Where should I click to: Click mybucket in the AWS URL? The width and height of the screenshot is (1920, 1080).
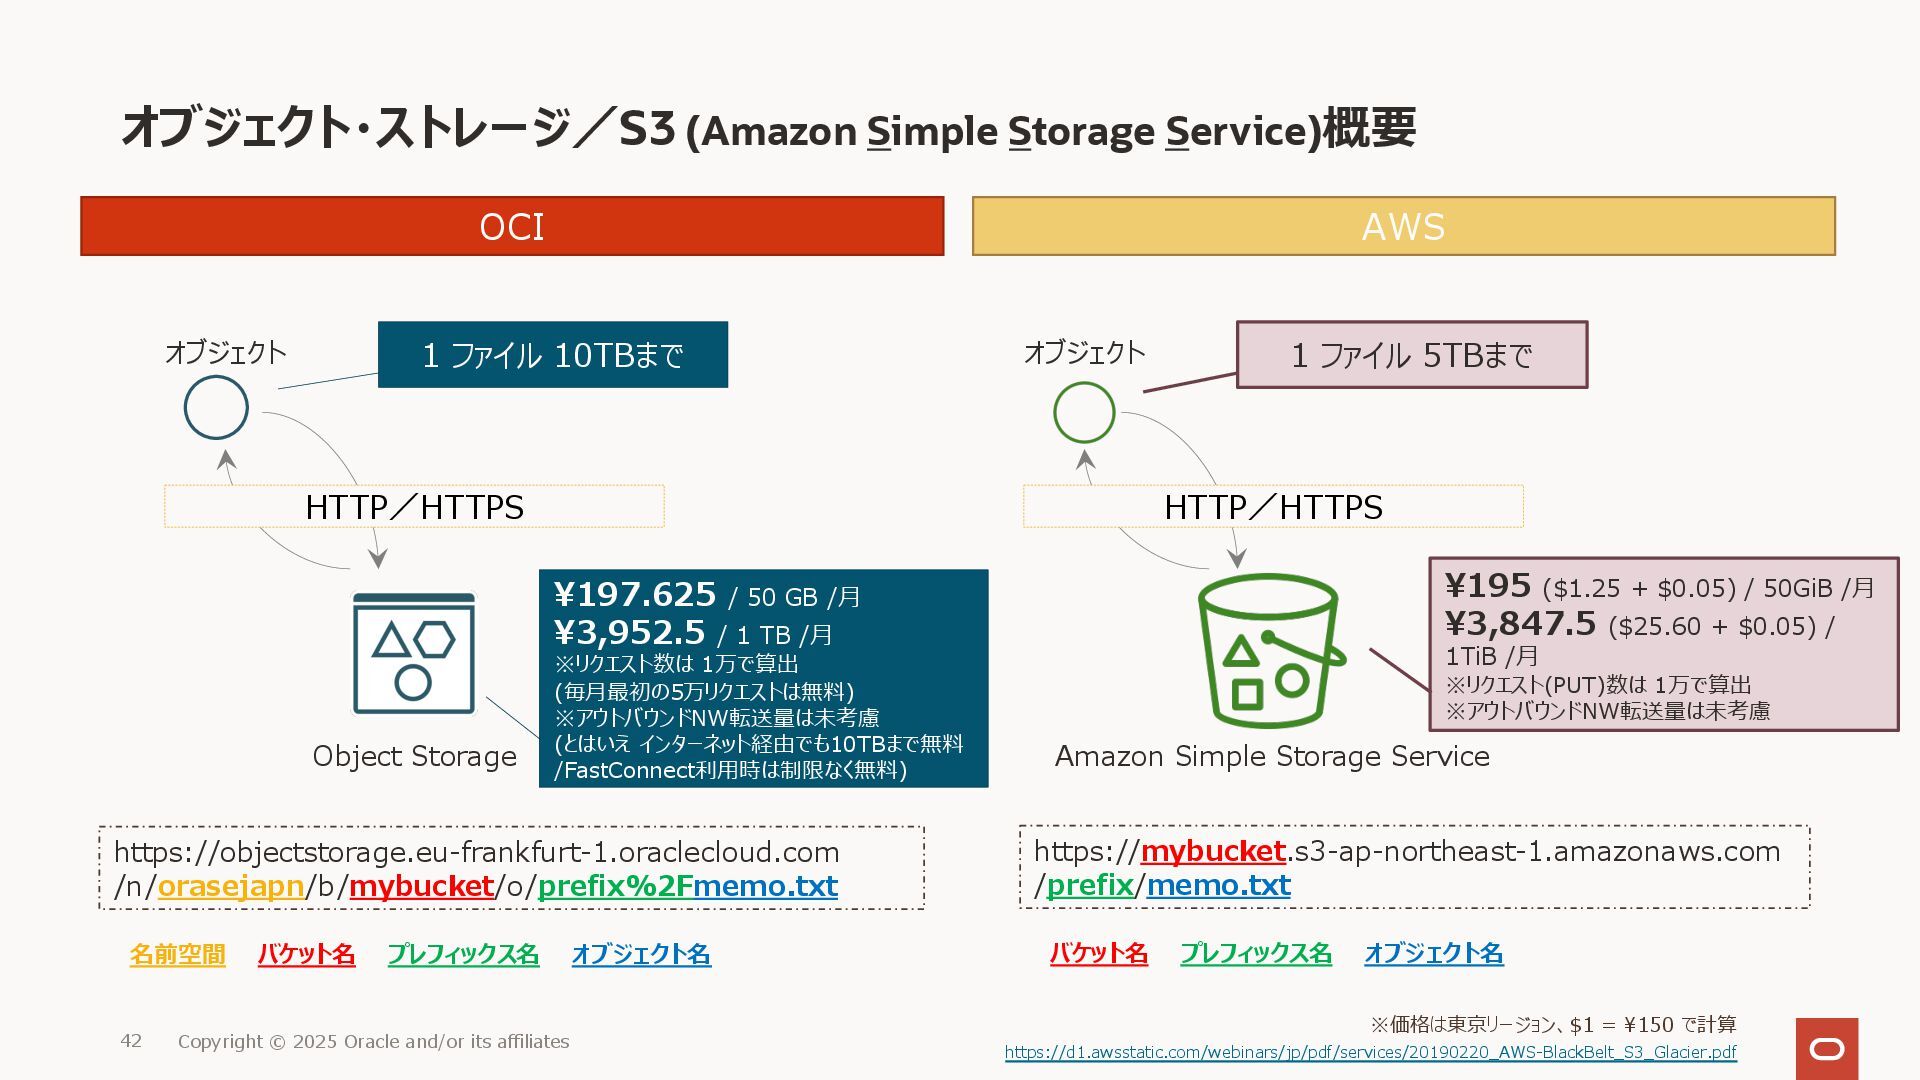1212,851
